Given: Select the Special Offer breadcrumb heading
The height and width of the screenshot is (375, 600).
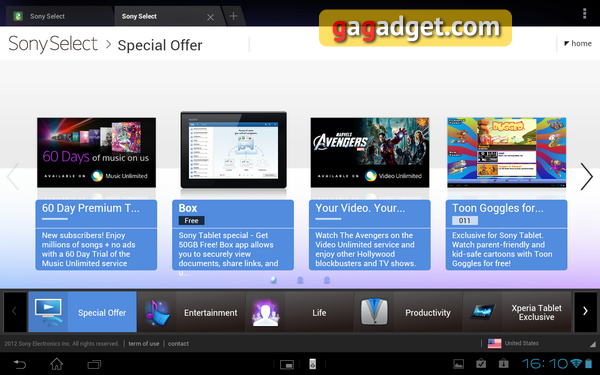Looking at the screenshot, I should tap(160, 45).
